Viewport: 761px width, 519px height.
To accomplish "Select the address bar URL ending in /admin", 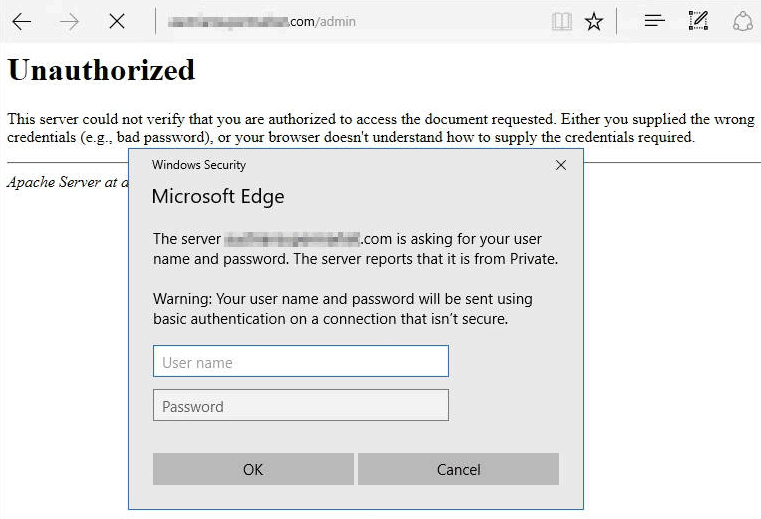I will (x=262, y=21).
